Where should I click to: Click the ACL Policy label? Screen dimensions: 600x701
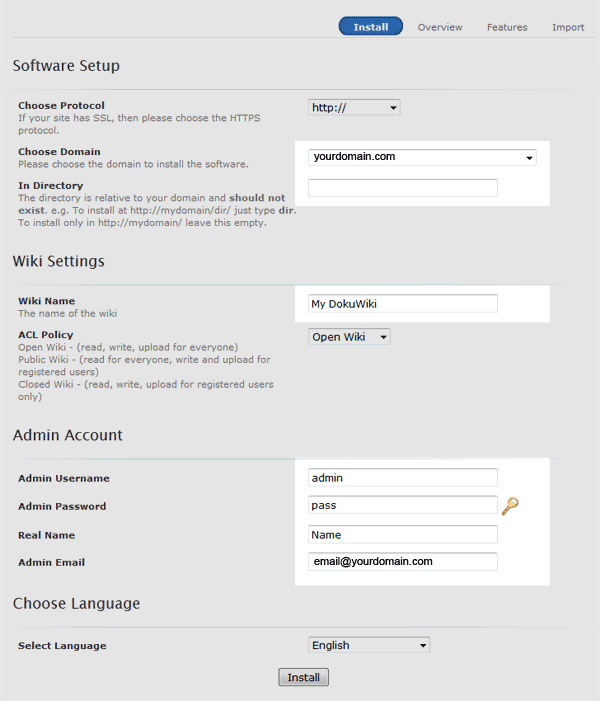click(46, 335)
